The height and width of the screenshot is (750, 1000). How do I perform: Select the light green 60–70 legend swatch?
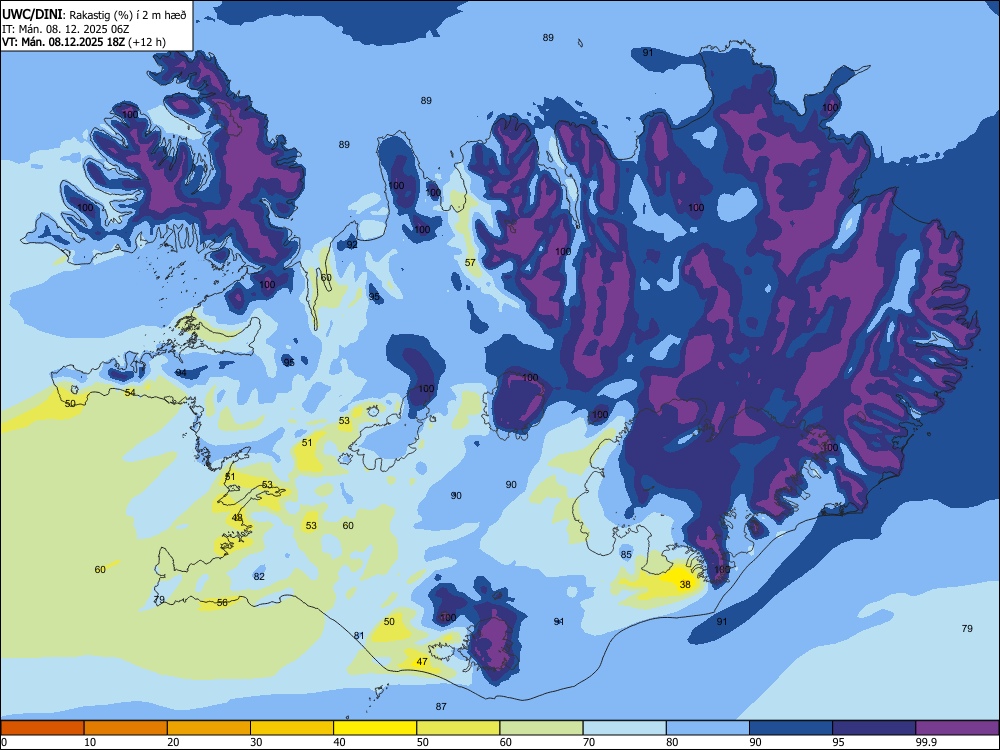[x=541, y=728]
